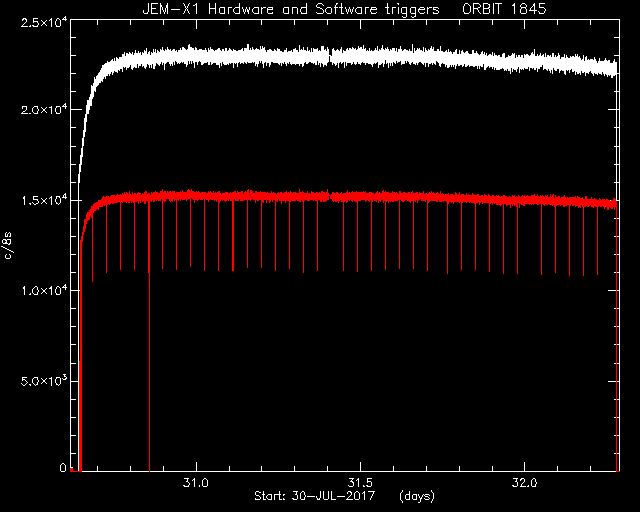Click the red vertical line at plot's right edge
The height and width of the screenshot is (512, 640).
(x=616, y=335)
